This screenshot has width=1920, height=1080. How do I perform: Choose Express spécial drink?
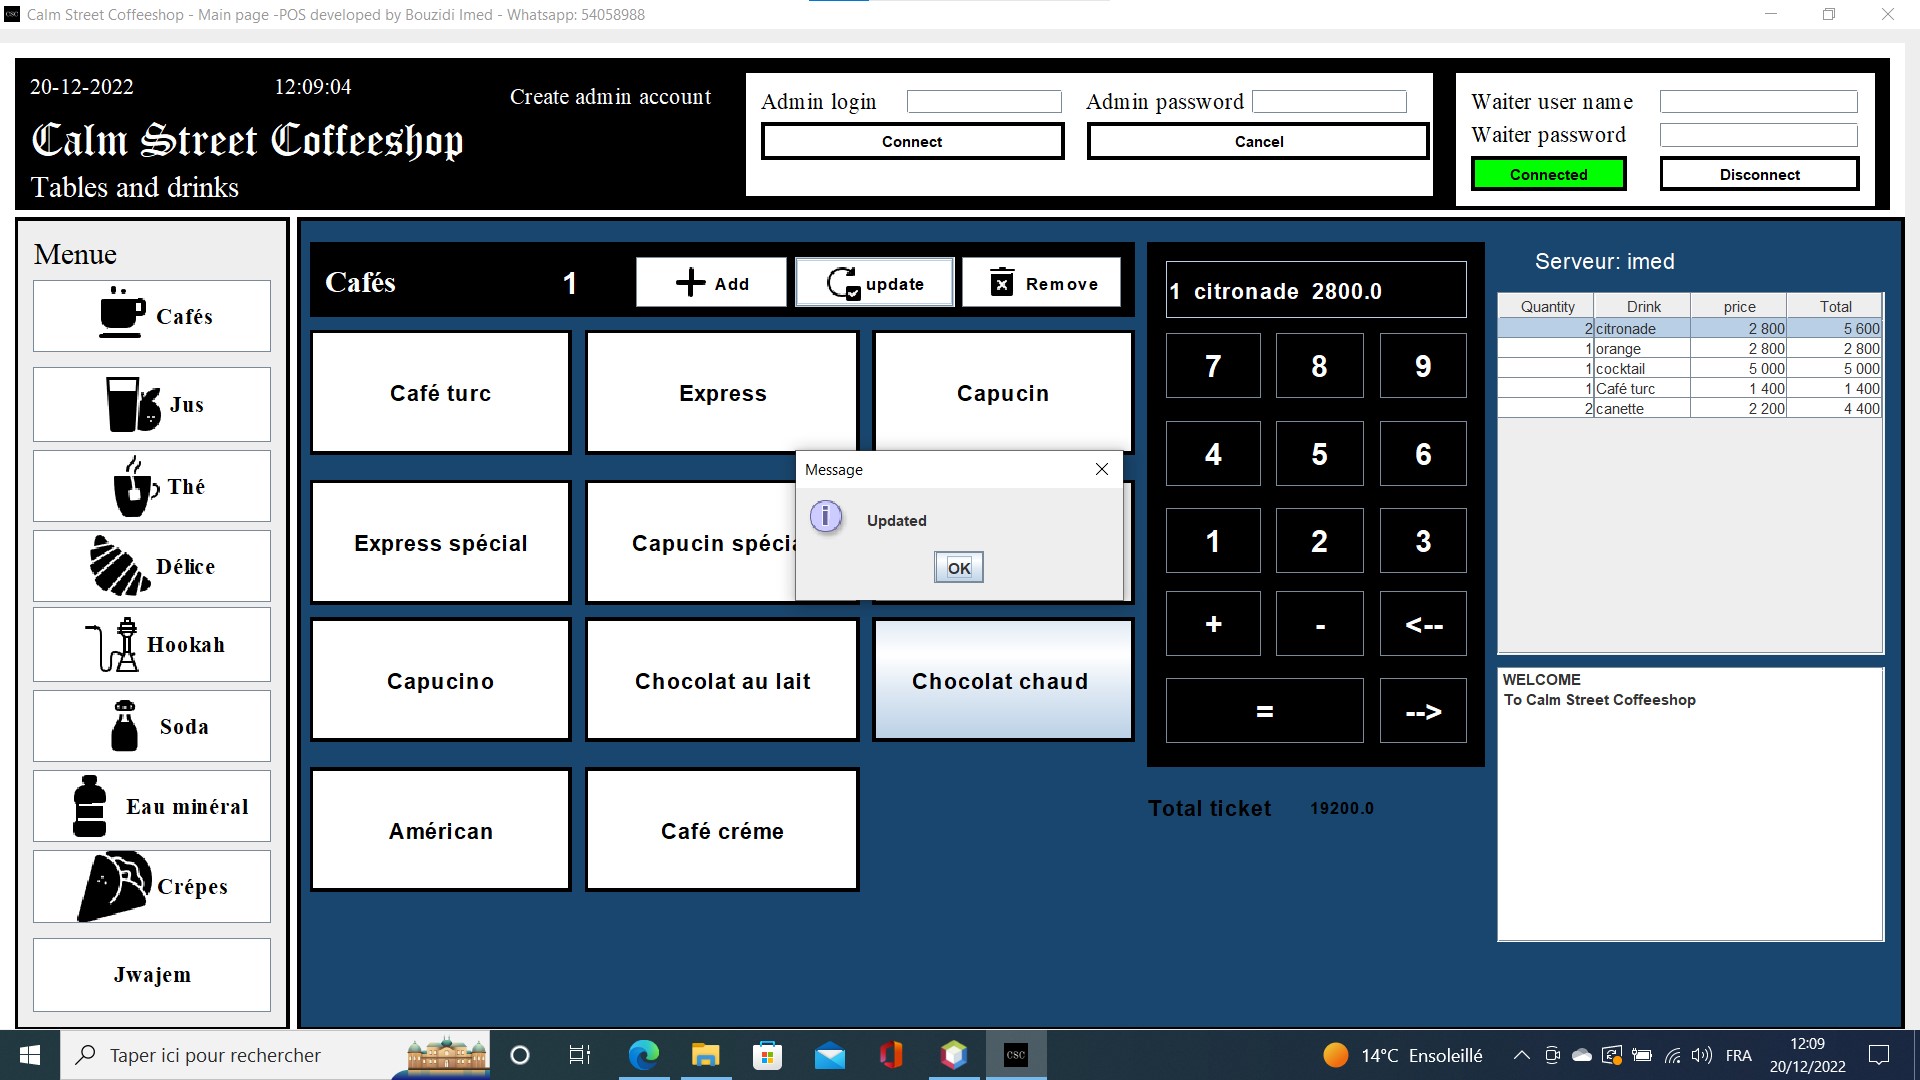coord(441,543)
